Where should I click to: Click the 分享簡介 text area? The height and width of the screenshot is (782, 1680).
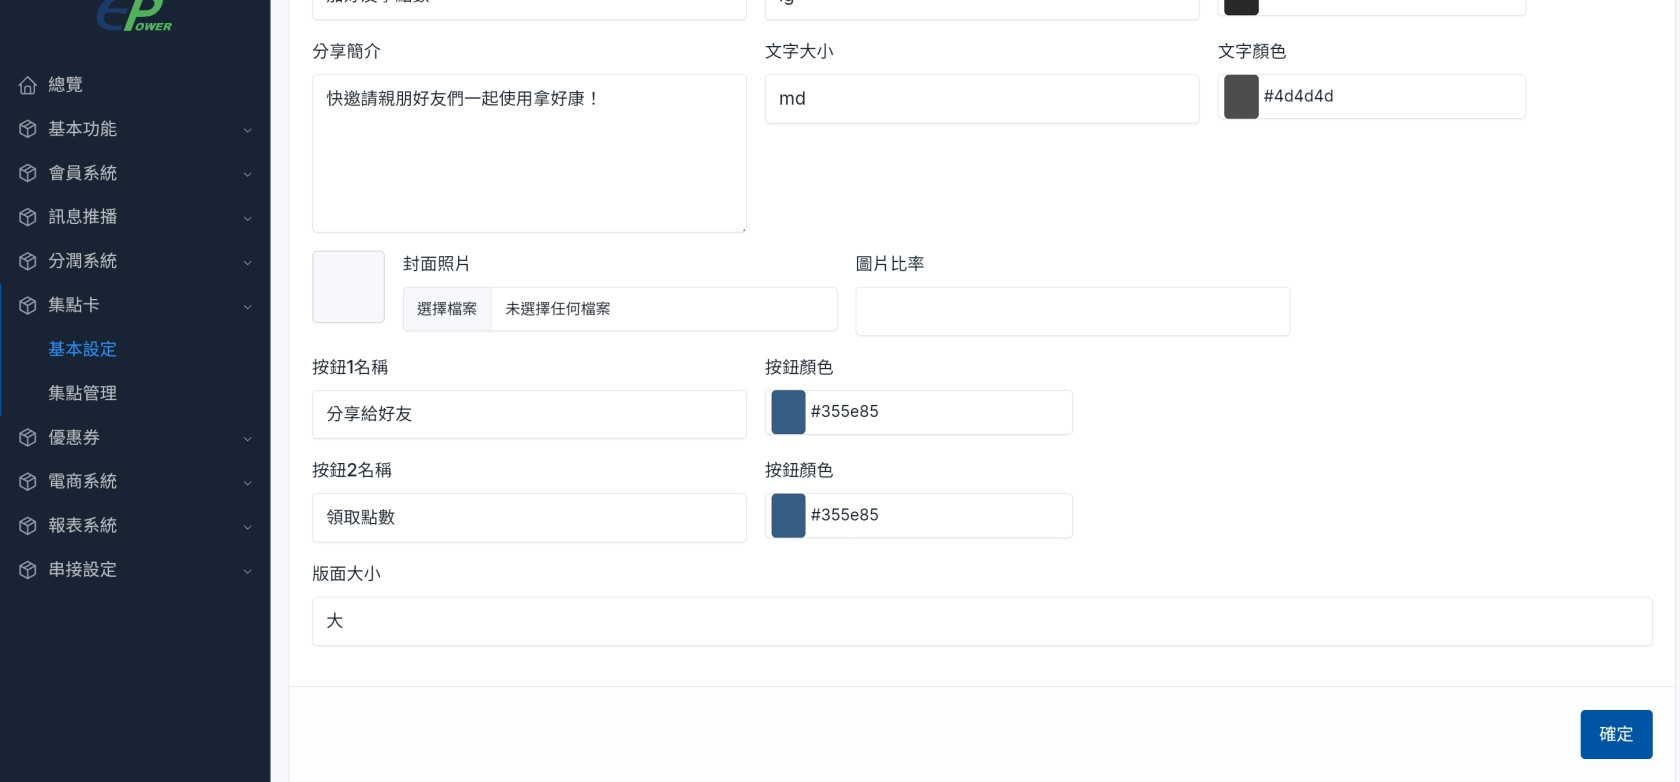coord(529,153)
